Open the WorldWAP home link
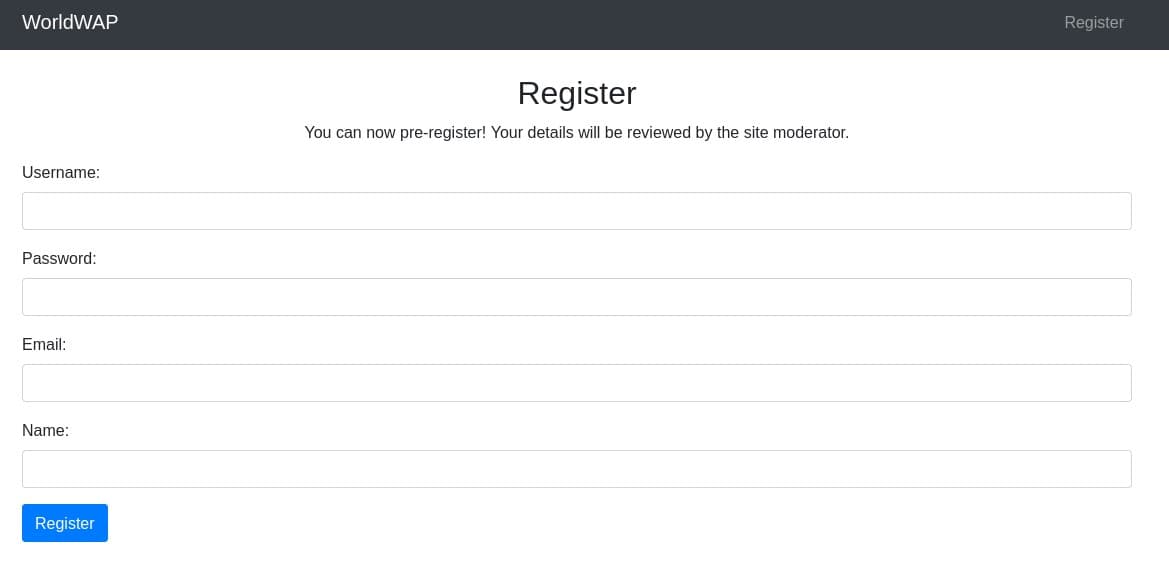Image resolution: width=1169 pixels, height=561 pixels. [70, 22]
